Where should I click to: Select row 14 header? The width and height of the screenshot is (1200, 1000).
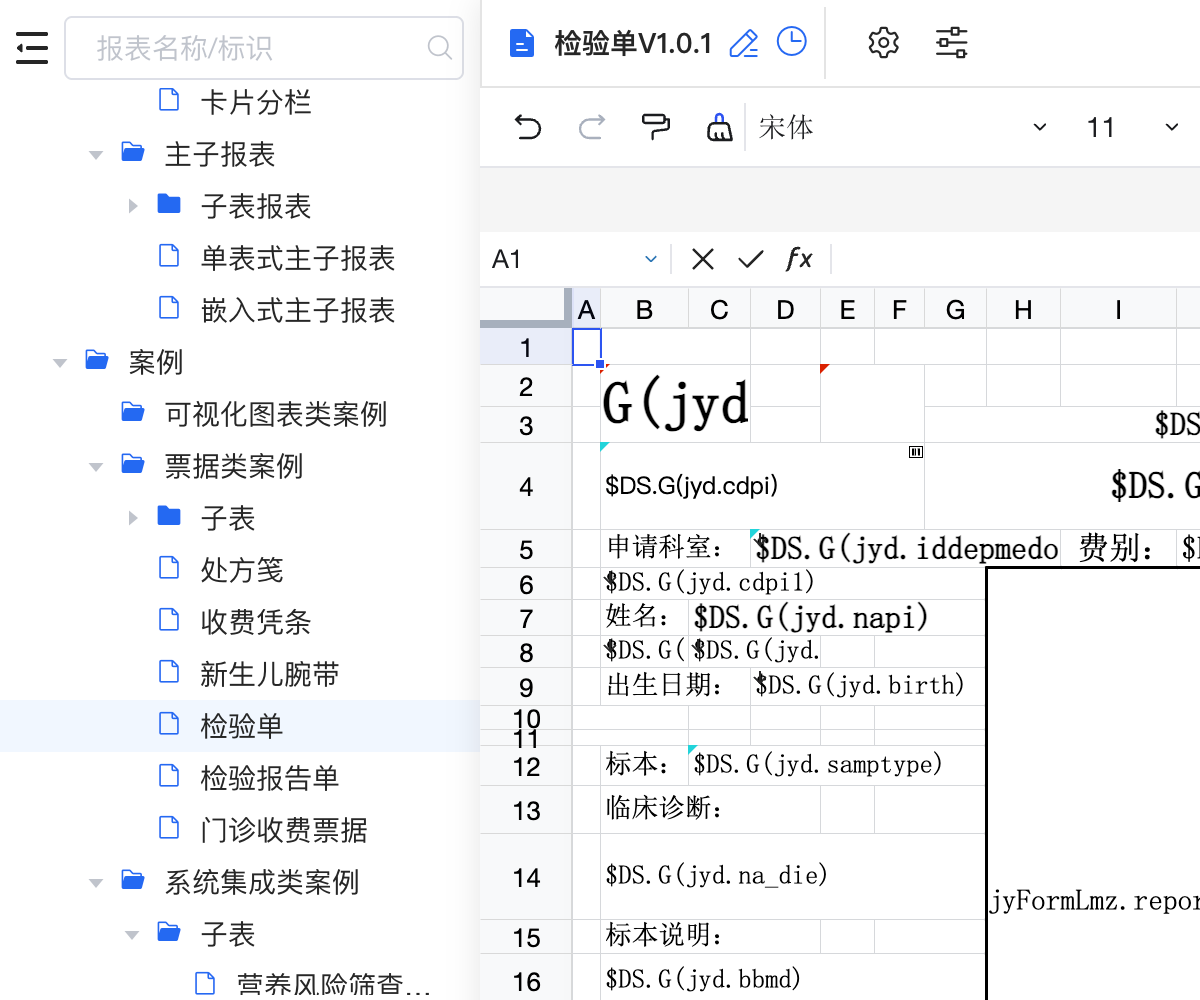pyautogui.click(x=526, y=878)
